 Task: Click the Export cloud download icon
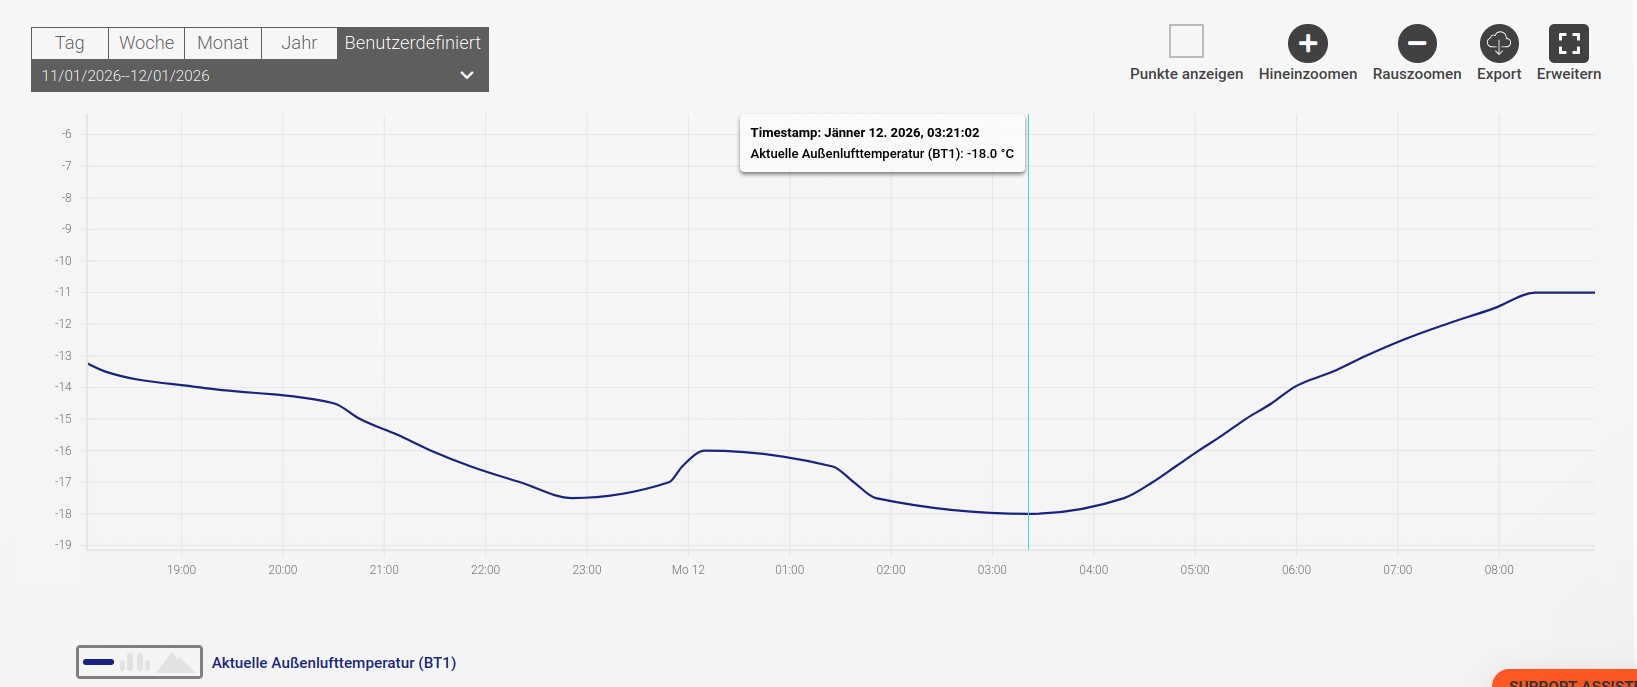coord(1499,44)
